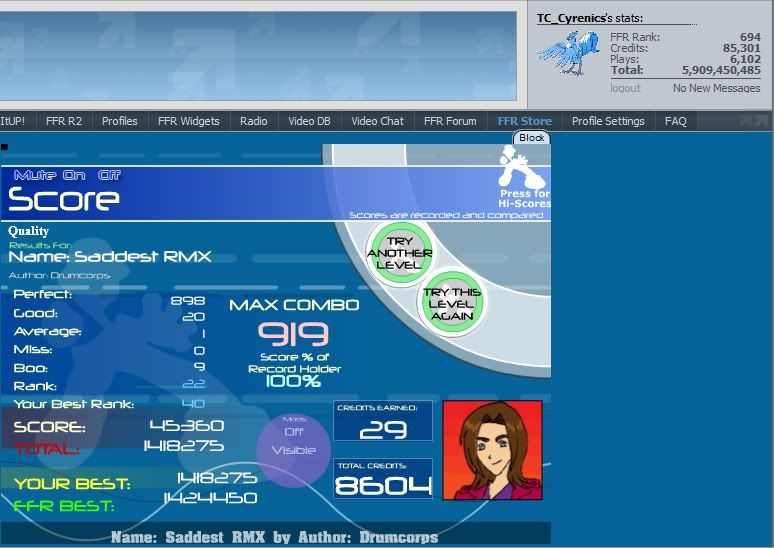Click the player character portrait

tap(492, 450)
